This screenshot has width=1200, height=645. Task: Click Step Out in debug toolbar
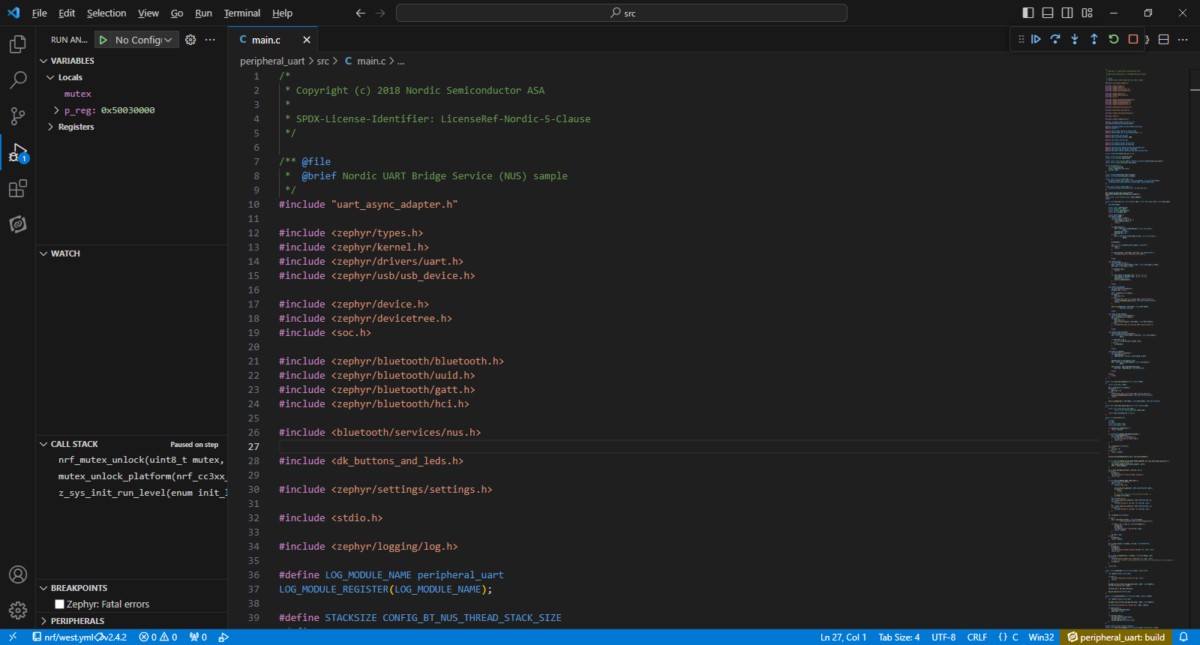pos(1094,39)
